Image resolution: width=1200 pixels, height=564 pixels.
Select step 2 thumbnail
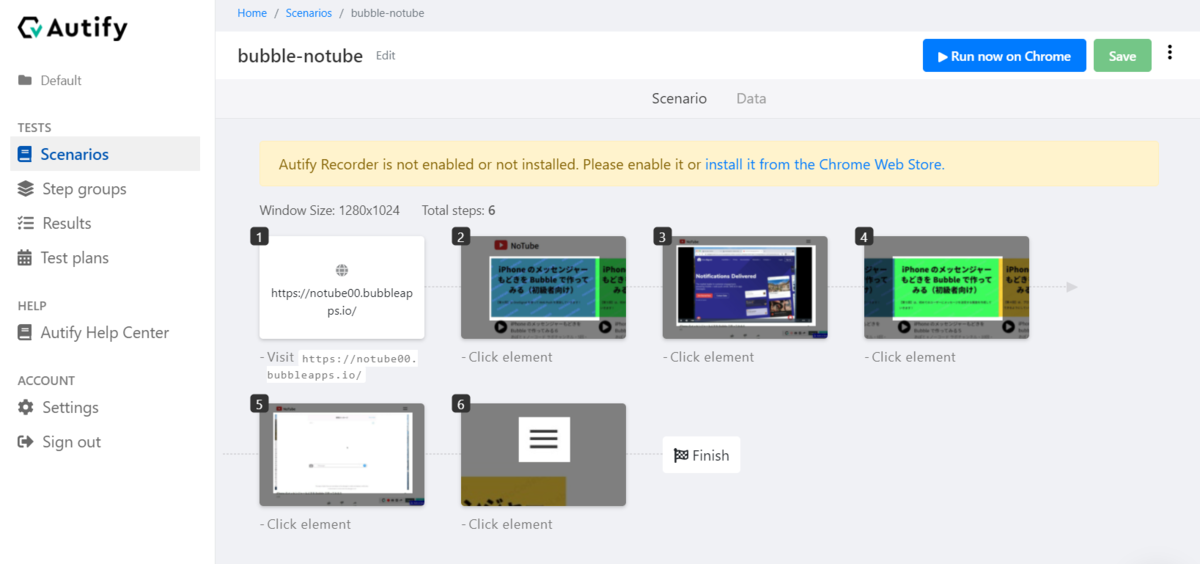point(543,287)
